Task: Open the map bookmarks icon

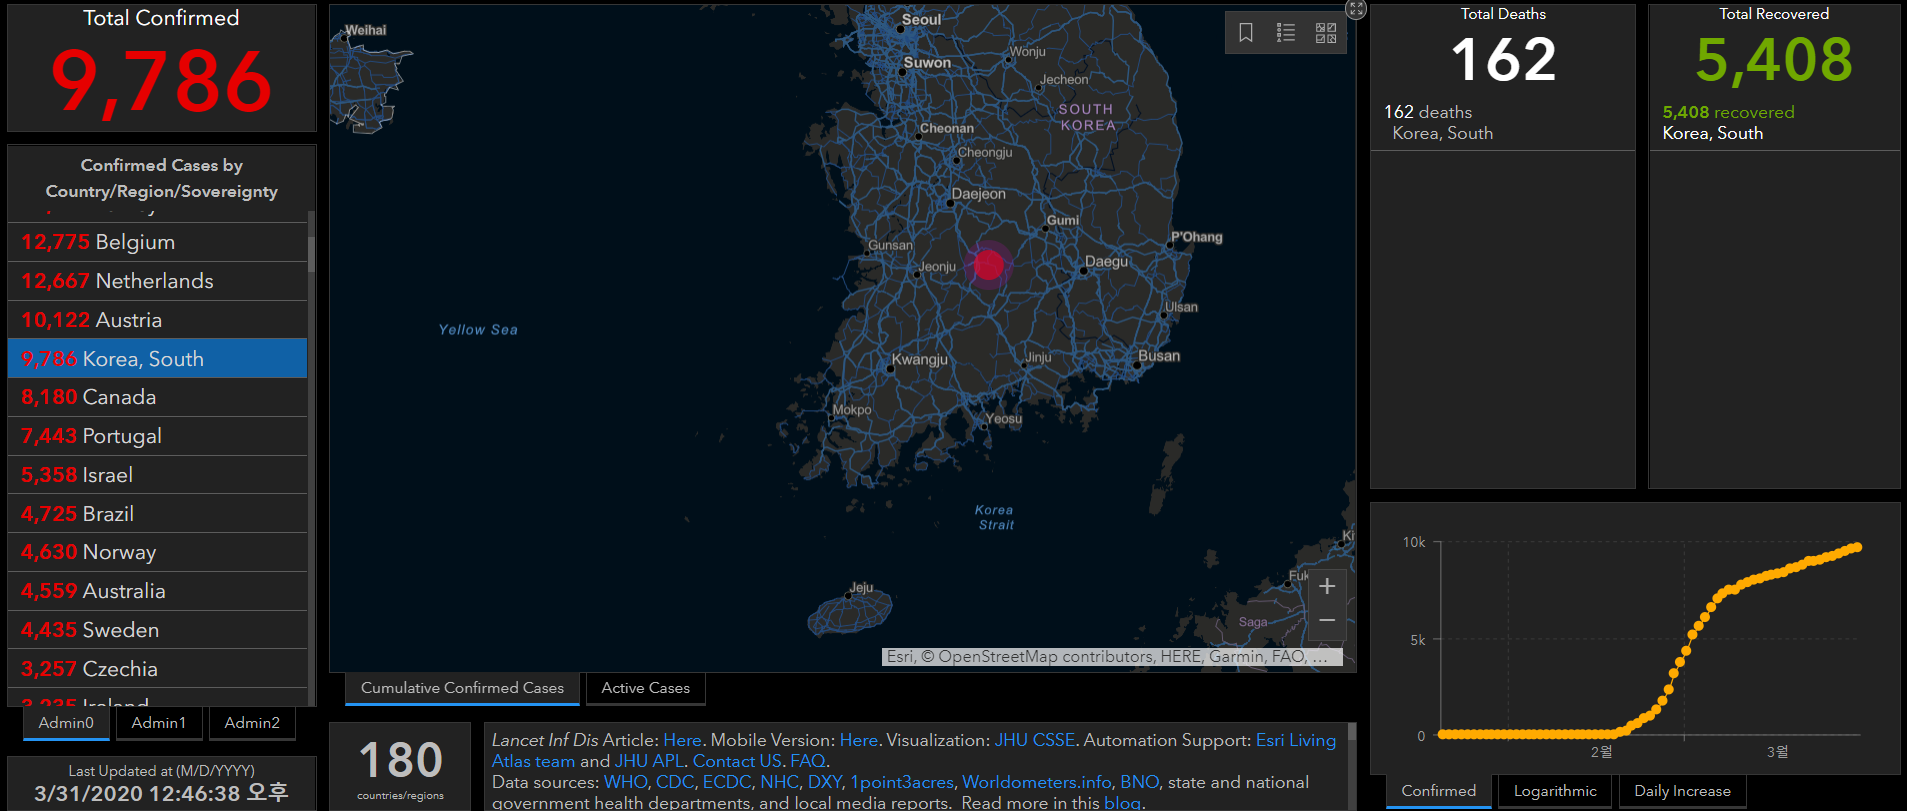Action: click(1246, 33)
